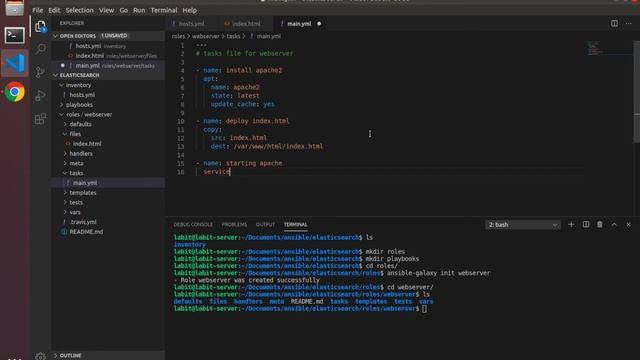This screenshot has width=640, height=360.
Task: Switch to Problems panel tab
Action: [234, 224]
